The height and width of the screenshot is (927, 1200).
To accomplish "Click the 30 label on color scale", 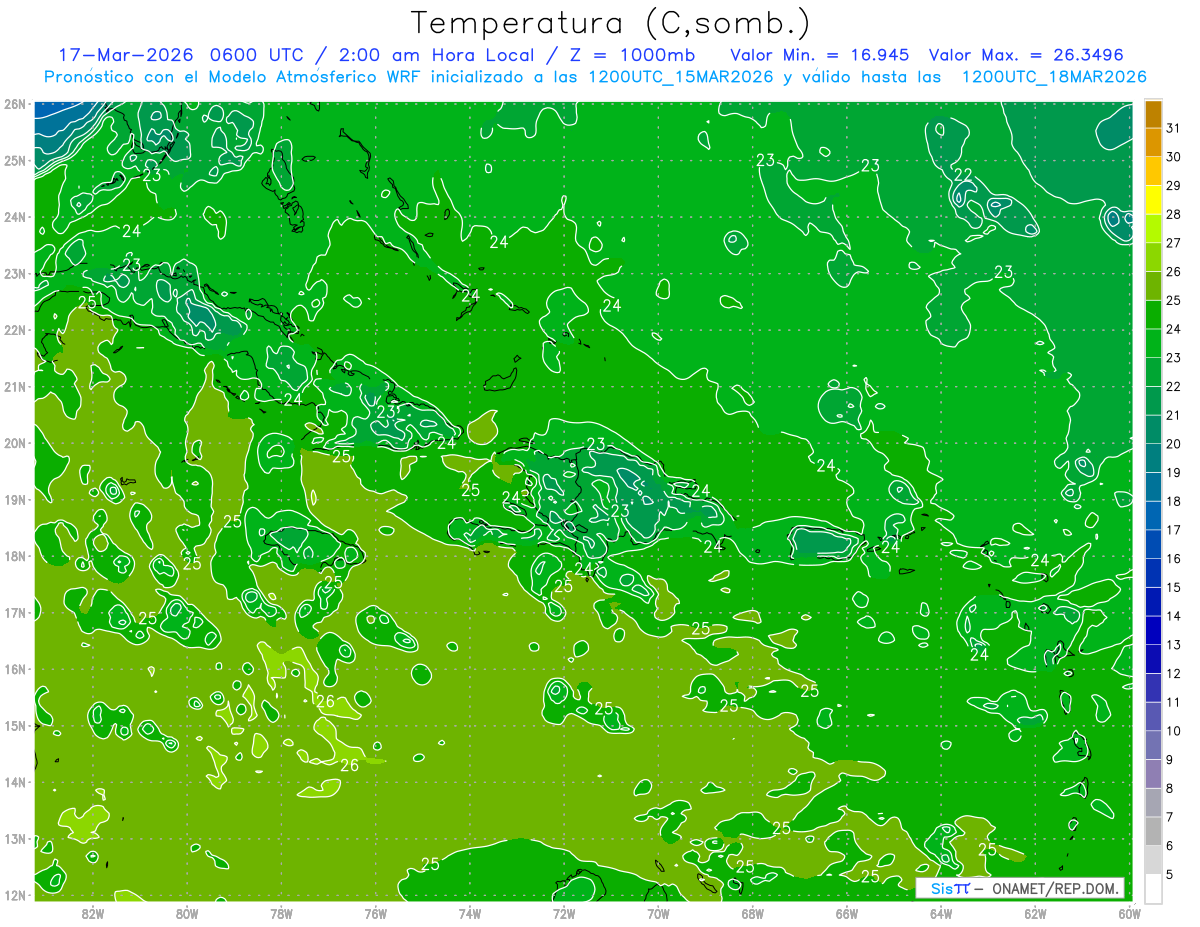I will pyautogui.click(x=1173, y=157).
